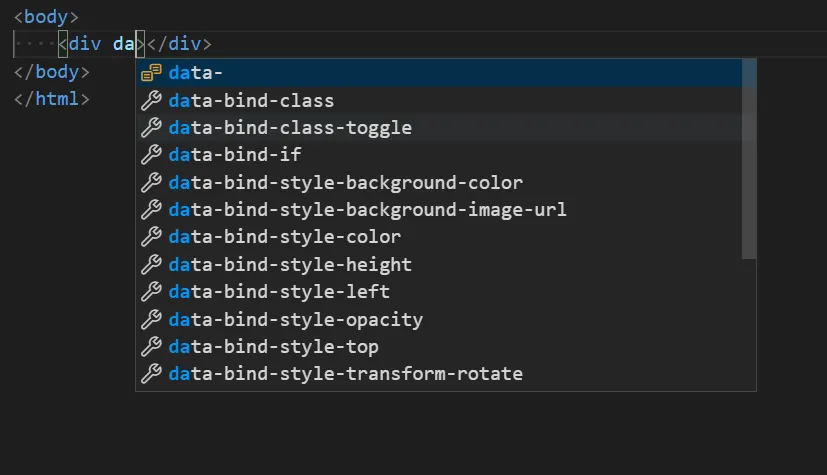This screenshot has width=827, height=475.
Task: Click on the closing html tag
Action: click(52, 99)
